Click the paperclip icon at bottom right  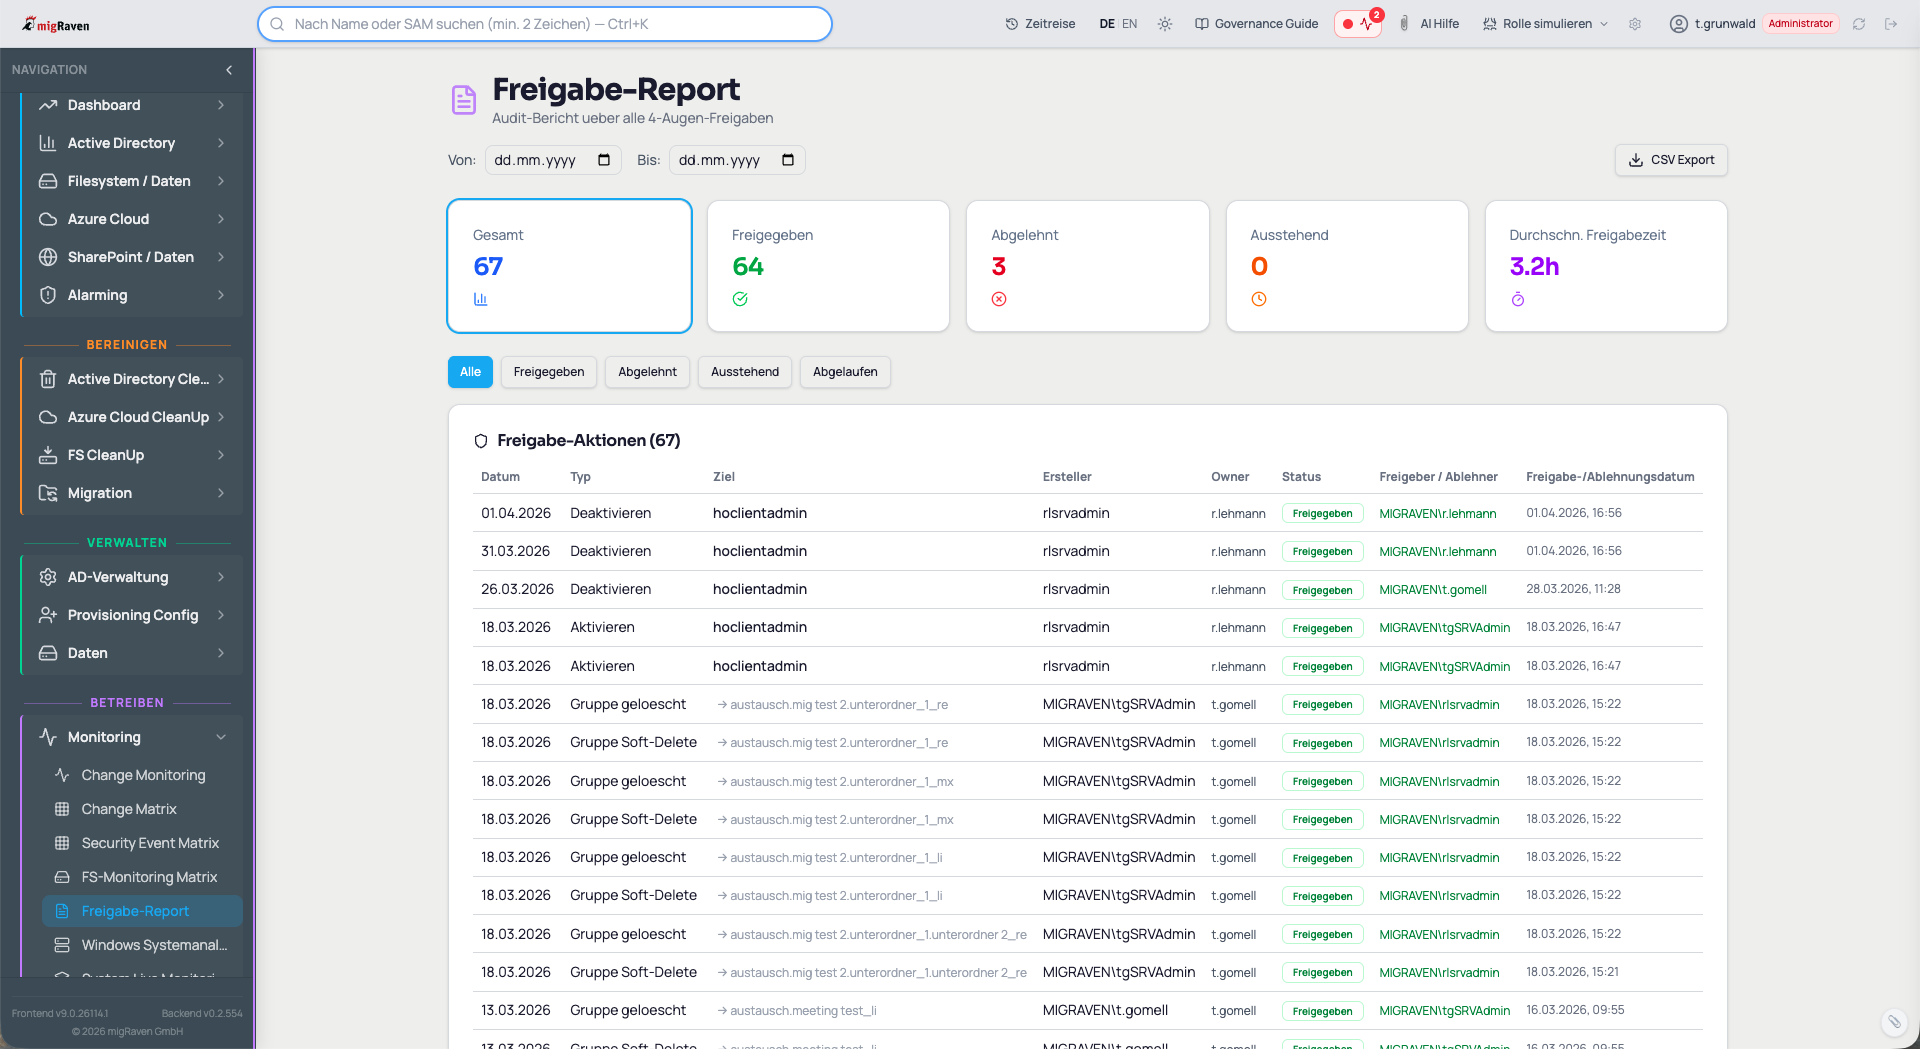1894,1021
